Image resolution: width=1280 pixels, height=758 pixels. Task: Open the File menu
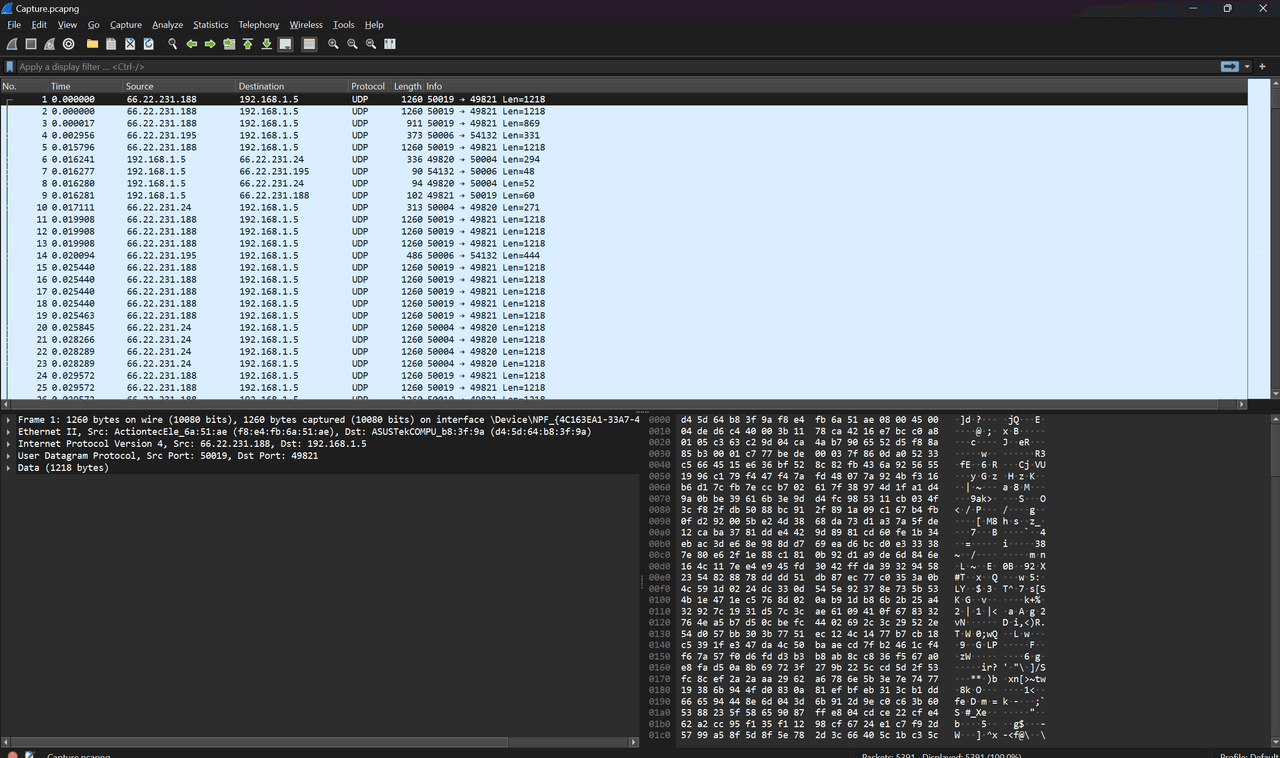click(14, 25)
